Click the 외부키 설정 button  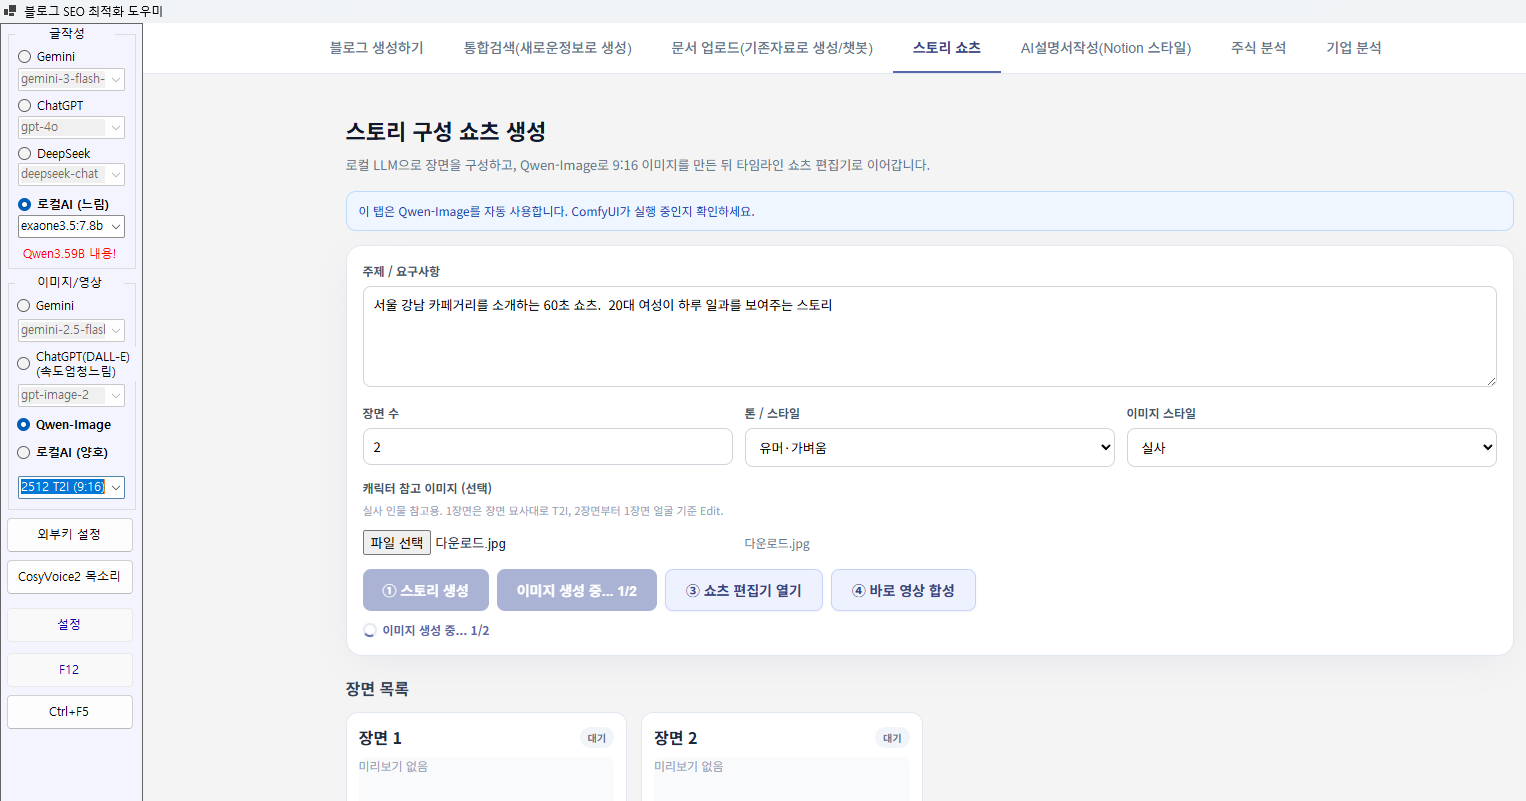pyautogui.click(x=70, y=535)
